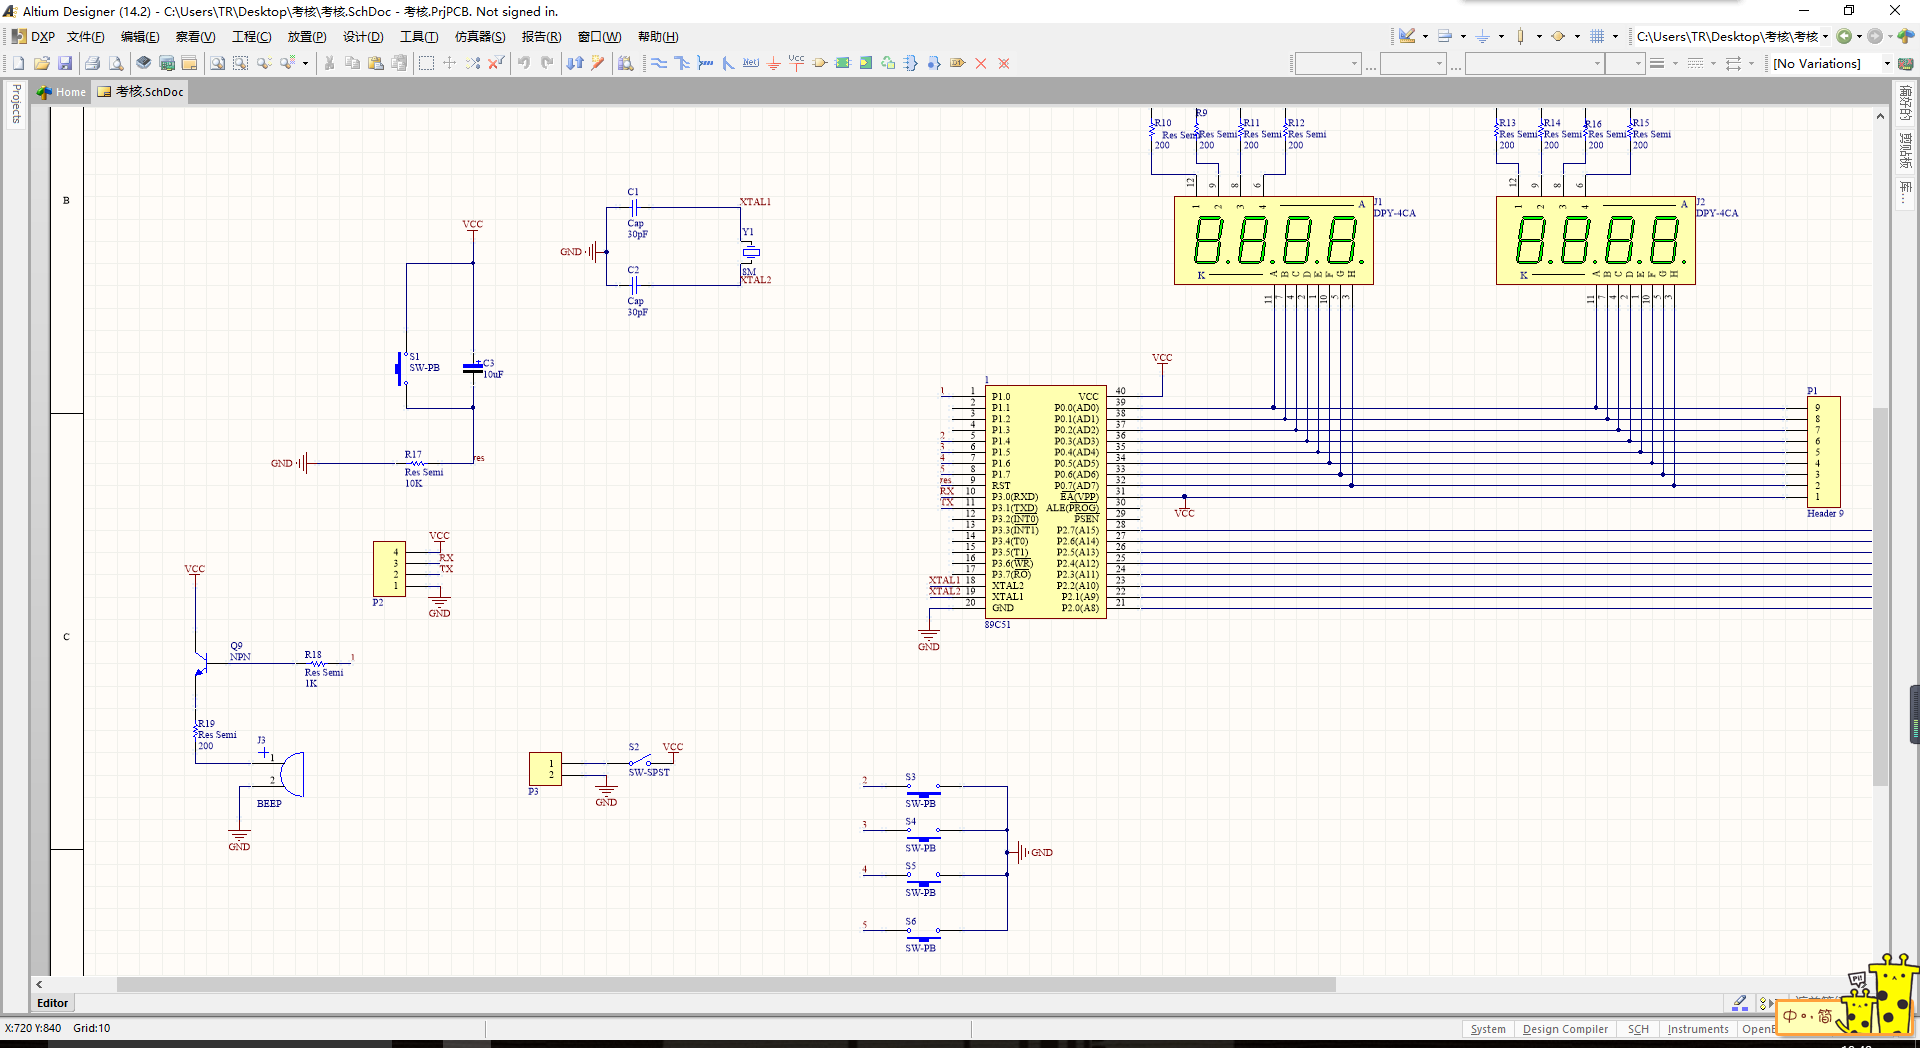Select the VCC power port tool

coord(796,63)
